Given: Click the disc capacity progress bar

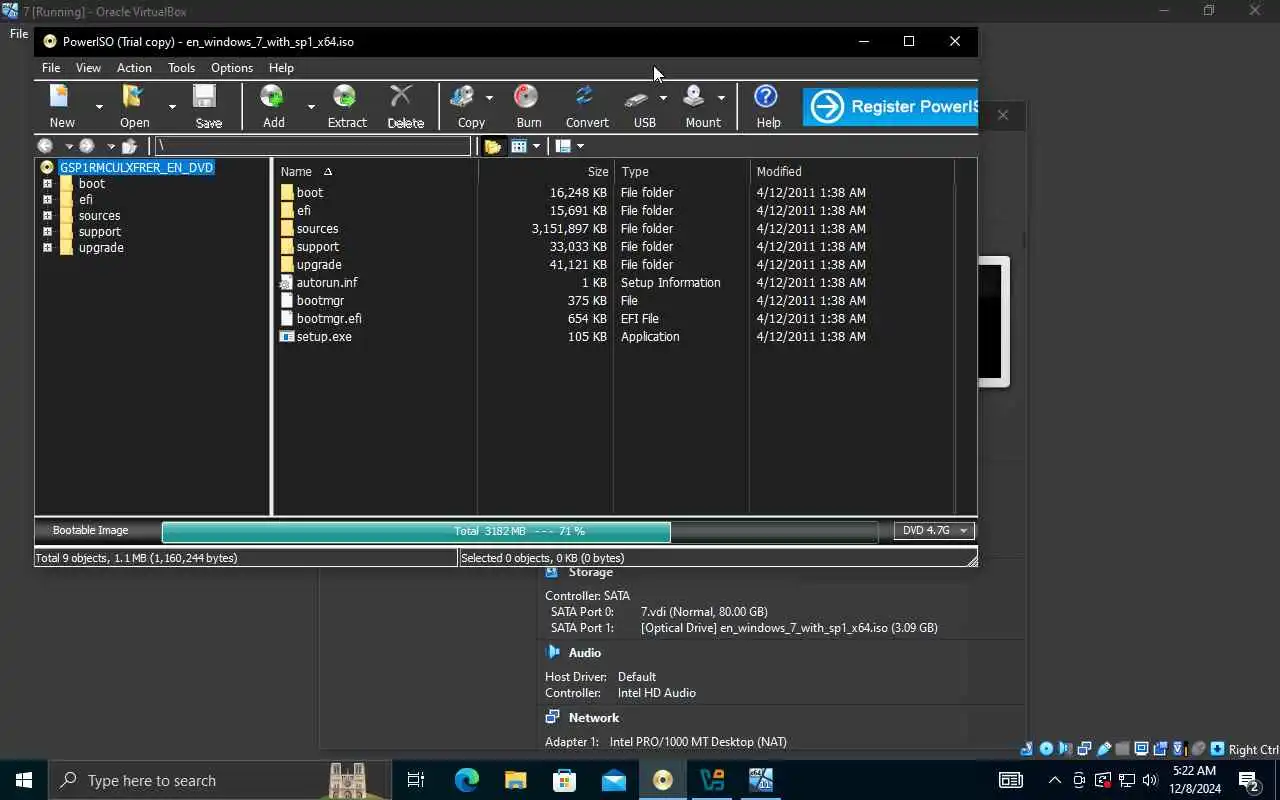Looking at the screenshot, I should tap(520, 531).
